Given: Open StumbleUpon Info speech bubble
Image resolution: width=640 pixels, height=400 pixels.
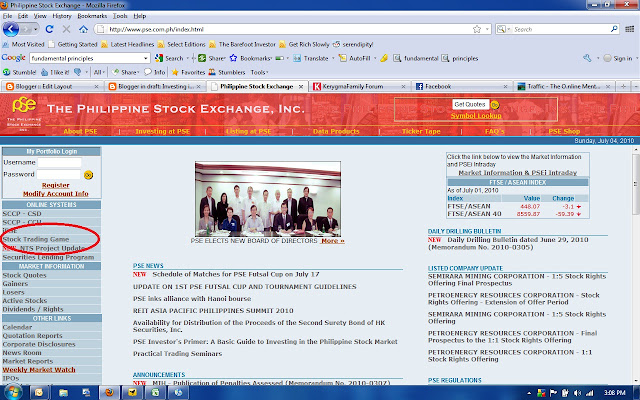Looking at the screenshot, I should 154,72.
